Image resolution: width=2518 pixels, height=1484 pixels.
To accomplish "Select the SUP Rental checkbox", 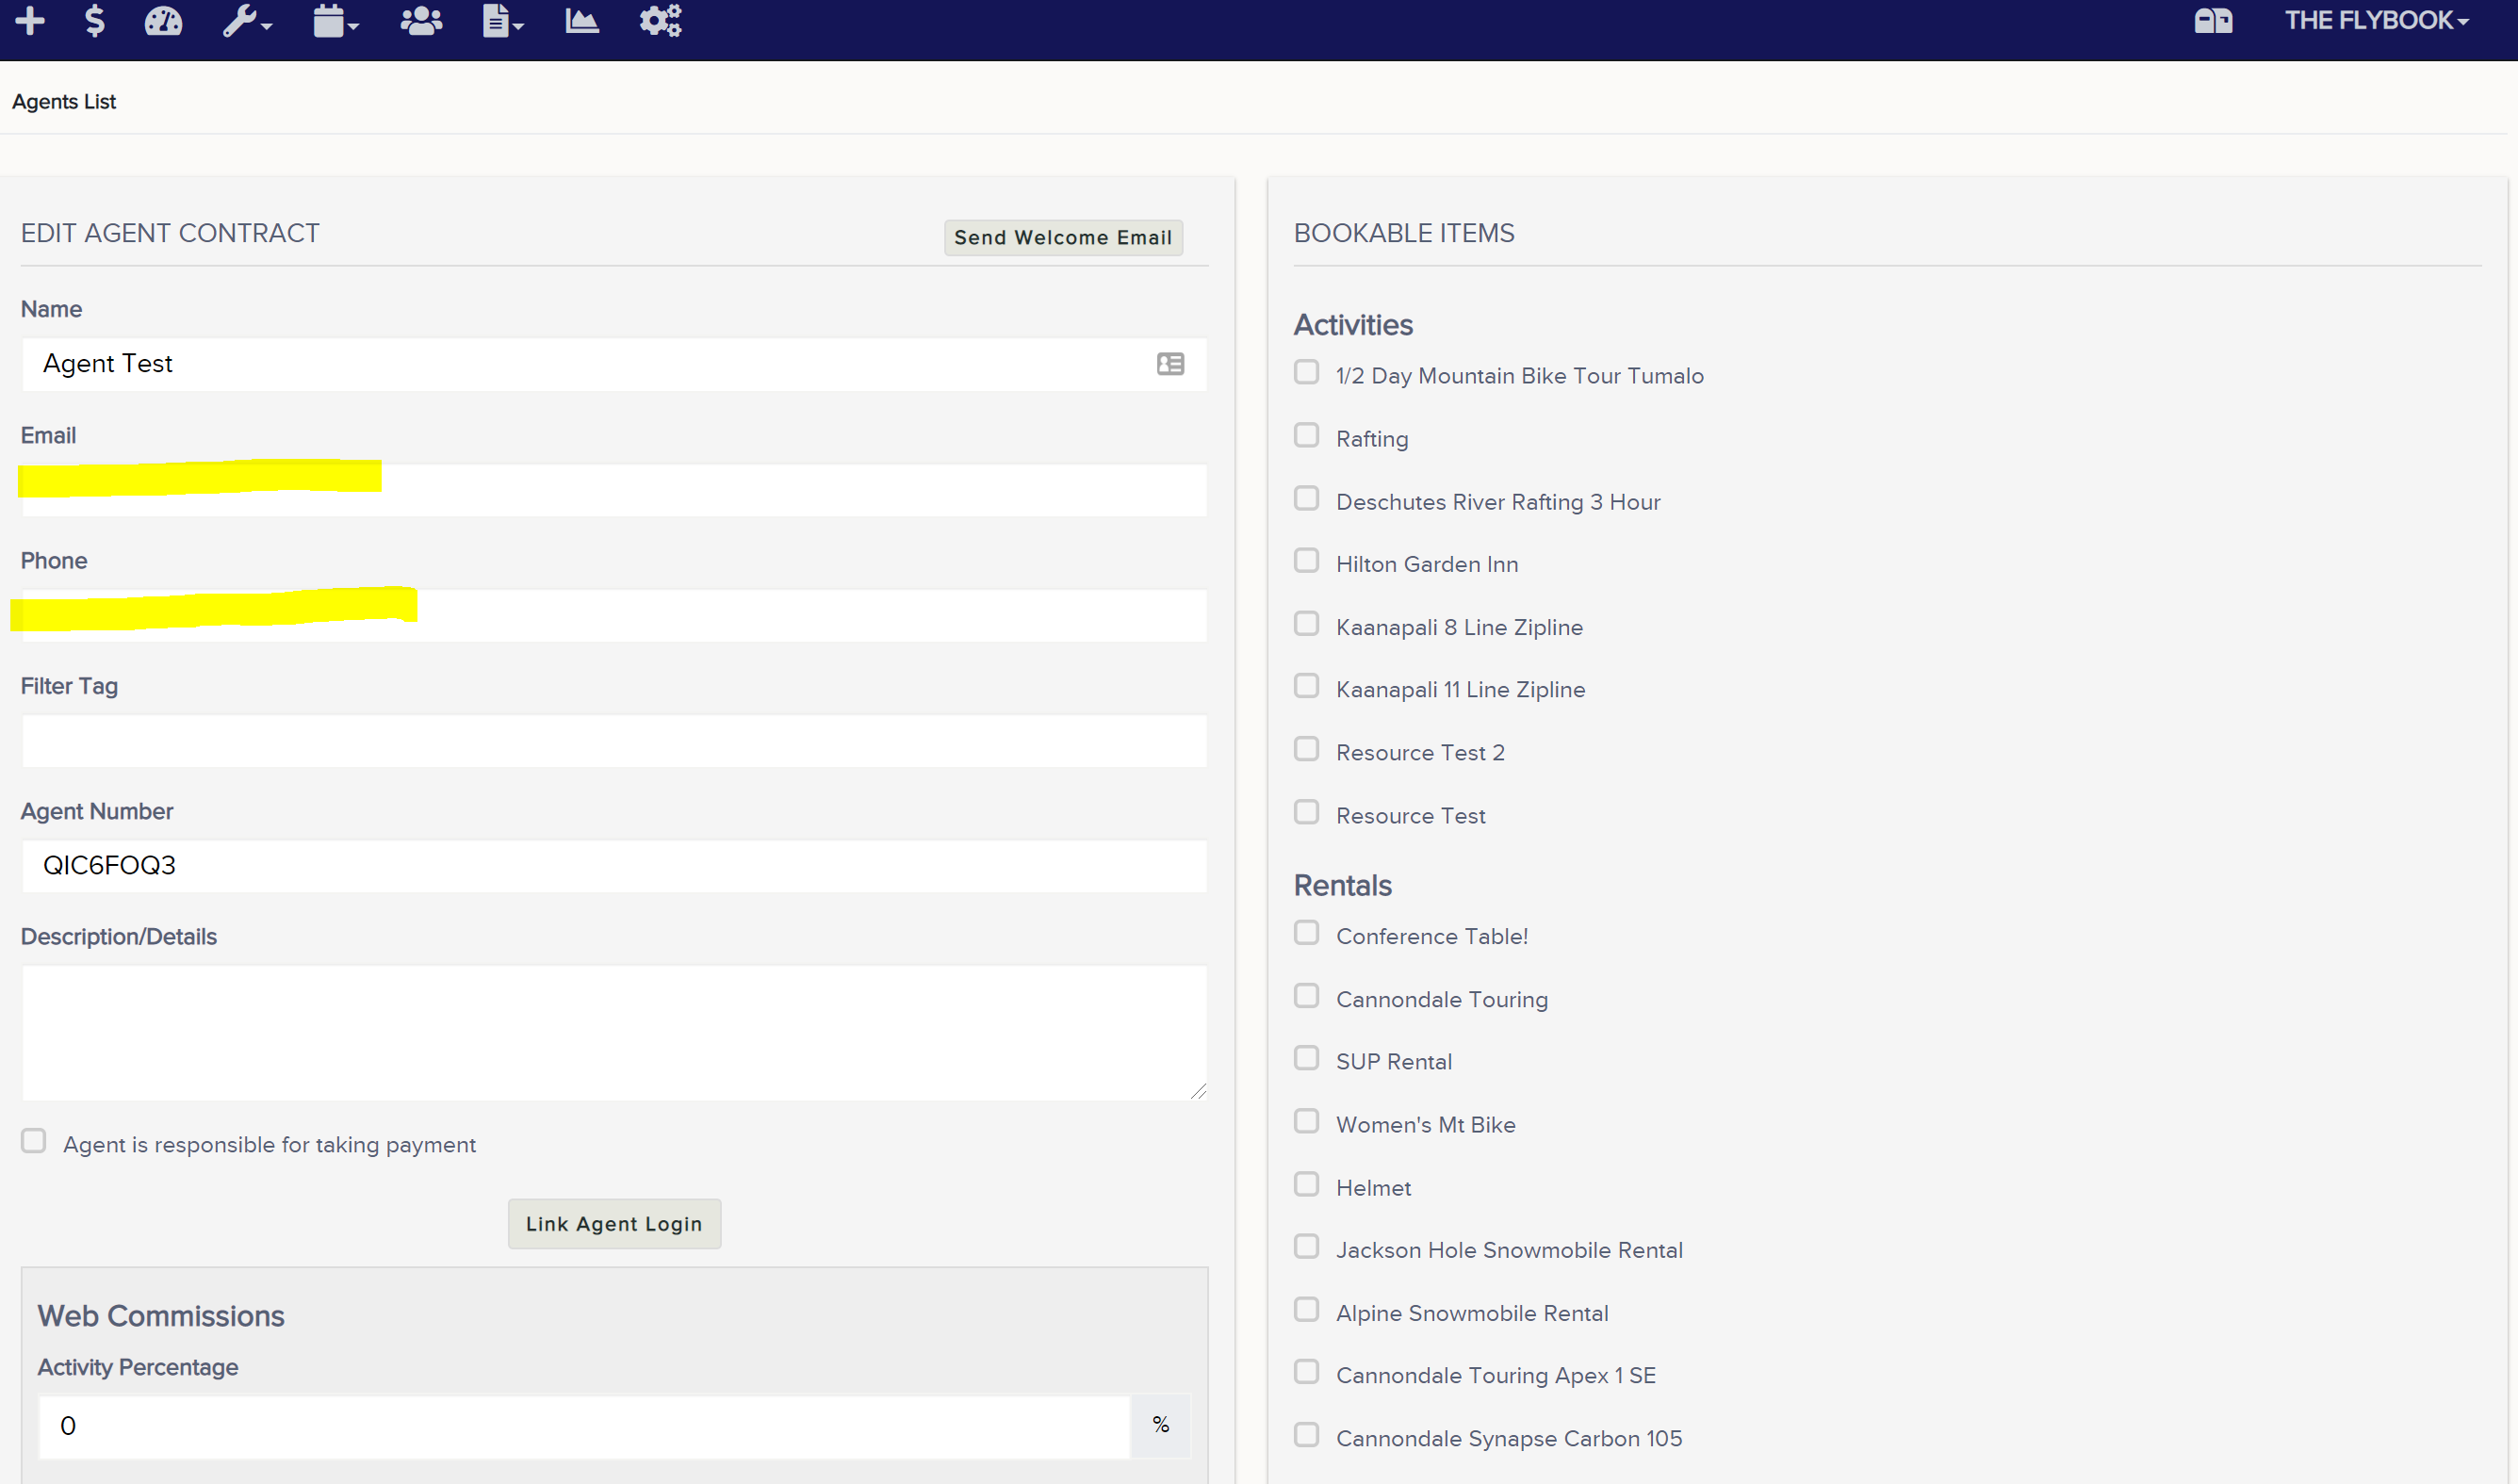I will [x=1306, y=1057].
